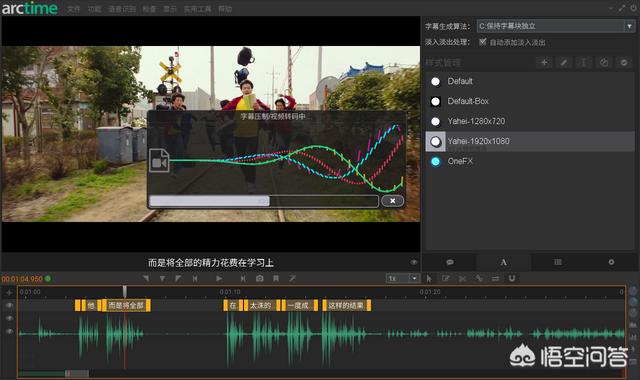Click the add track plus icon
The width and height of the screenshot is (640, 380).
[9, 293]
